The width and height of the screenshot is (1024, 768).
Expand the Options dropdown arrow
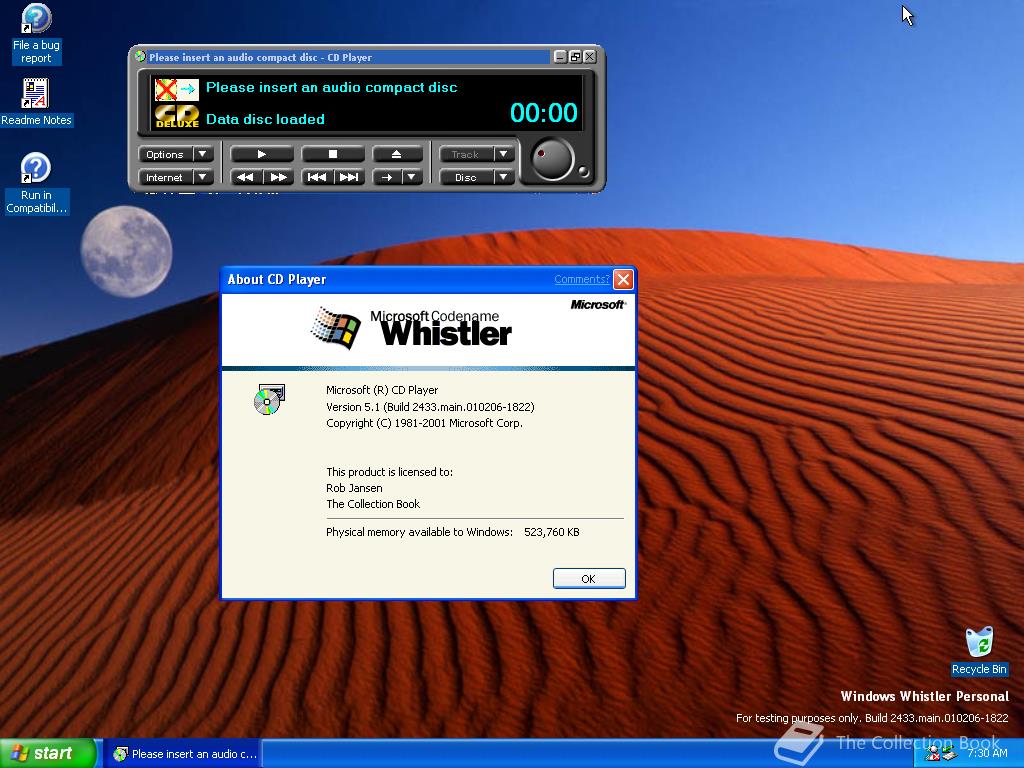(x=202, y=154)
